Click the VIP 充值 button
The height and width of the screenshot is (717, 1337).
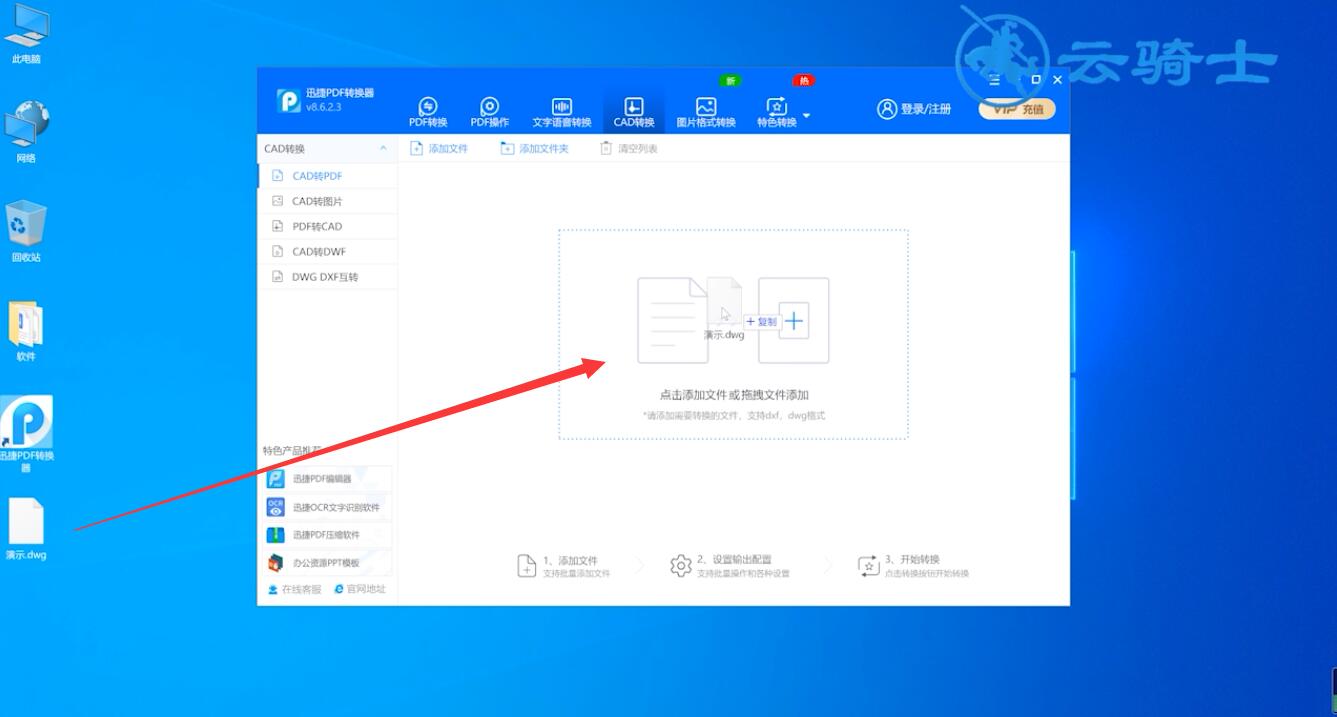[1017, 109]
